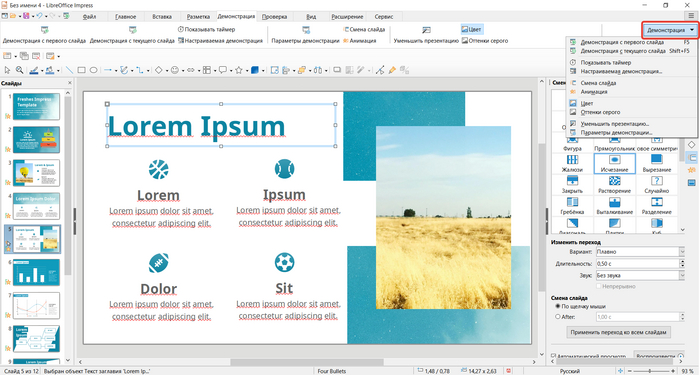Choose the arrow line tool
Screen dimensions: 700x375
pyautogui.click(x=108, y=70)
